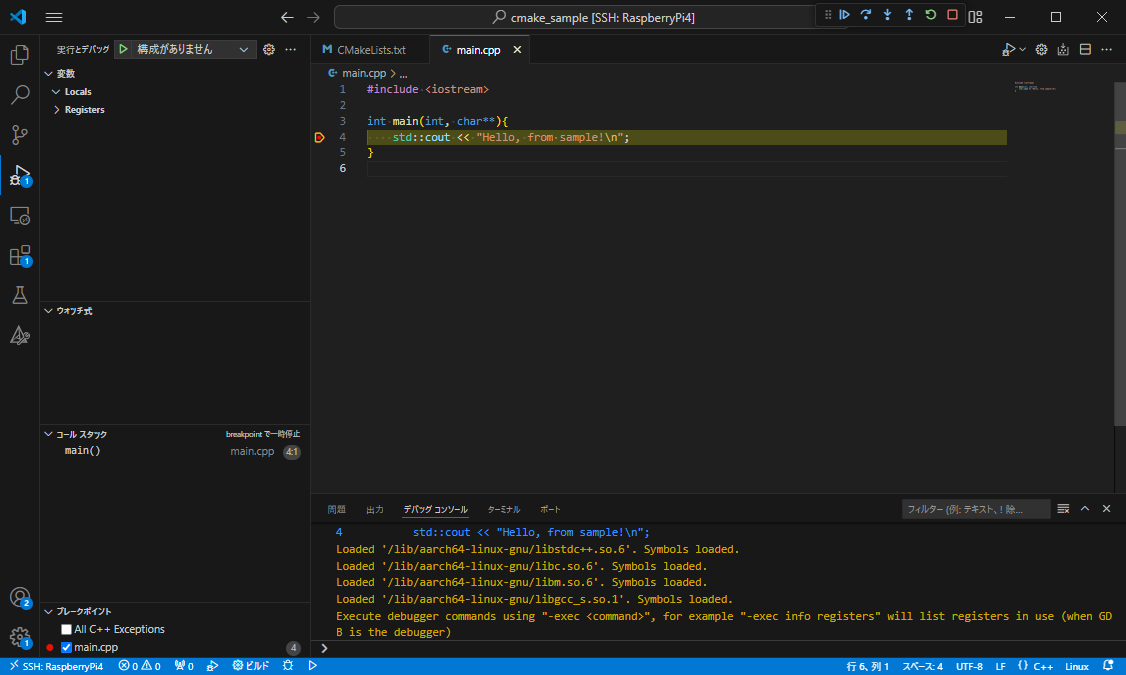Switch to the 出力 panel tab
Viewport: 1126px width, 675px height.
point(375,509)
